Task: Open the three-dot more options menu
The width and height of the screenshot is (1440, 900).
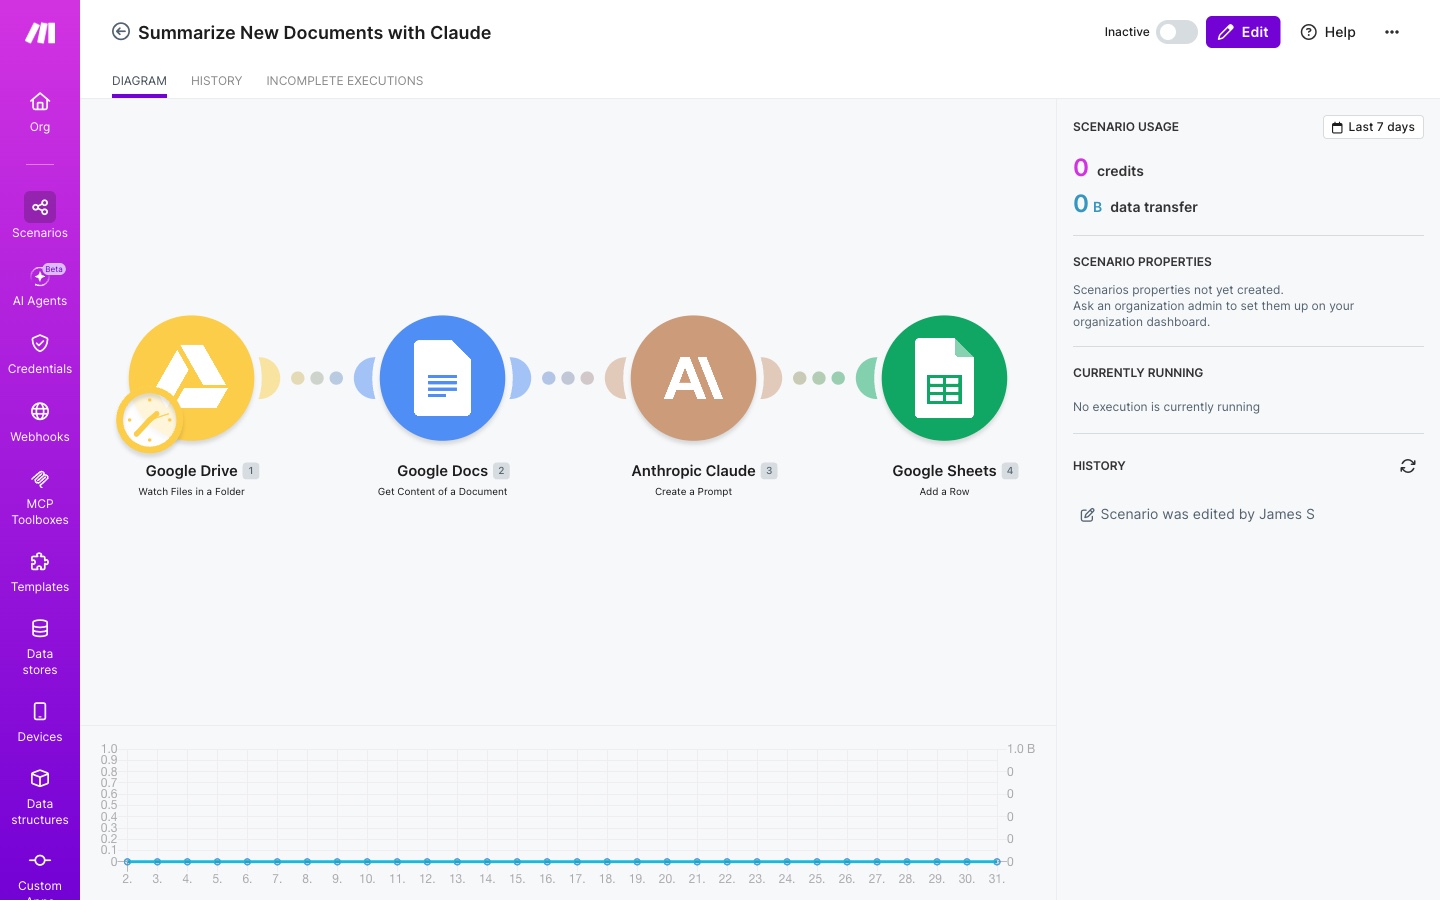Action: [1392, 32]
